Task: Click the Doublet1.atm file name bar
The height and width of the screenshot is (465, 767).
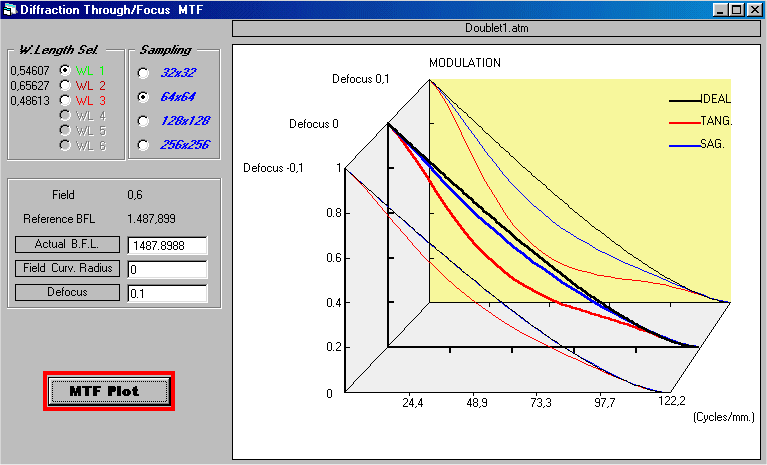Action: [496, 28]
